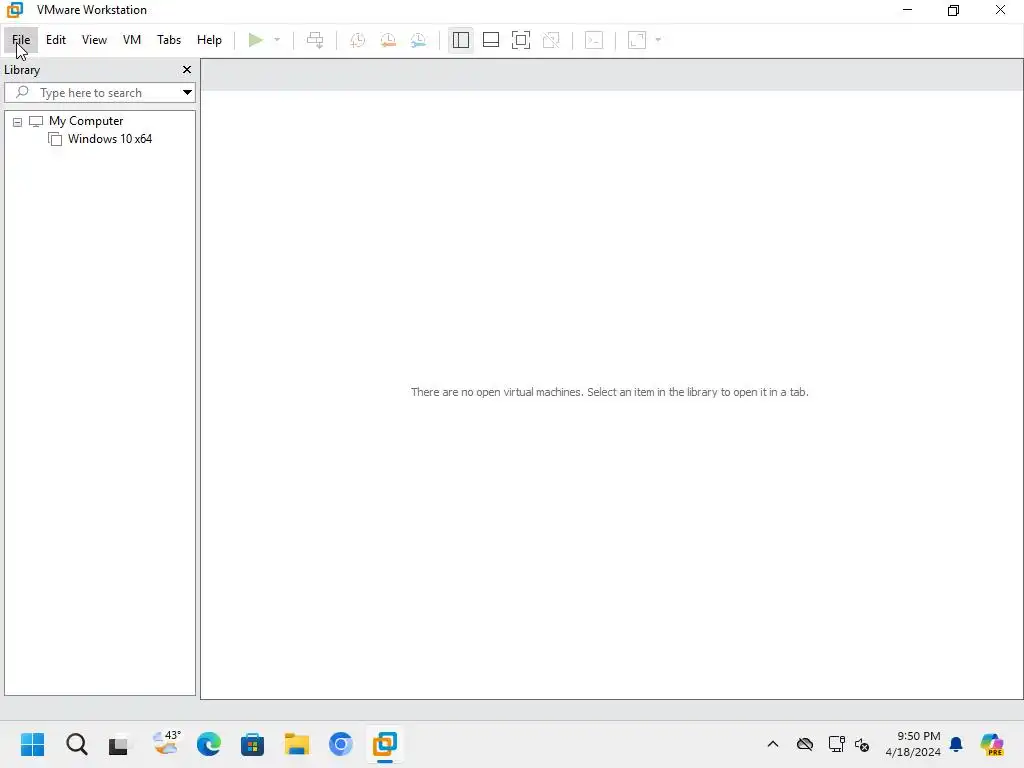
Task: Open the File menu
Action: pyautogui.click(x=21, y=40)
